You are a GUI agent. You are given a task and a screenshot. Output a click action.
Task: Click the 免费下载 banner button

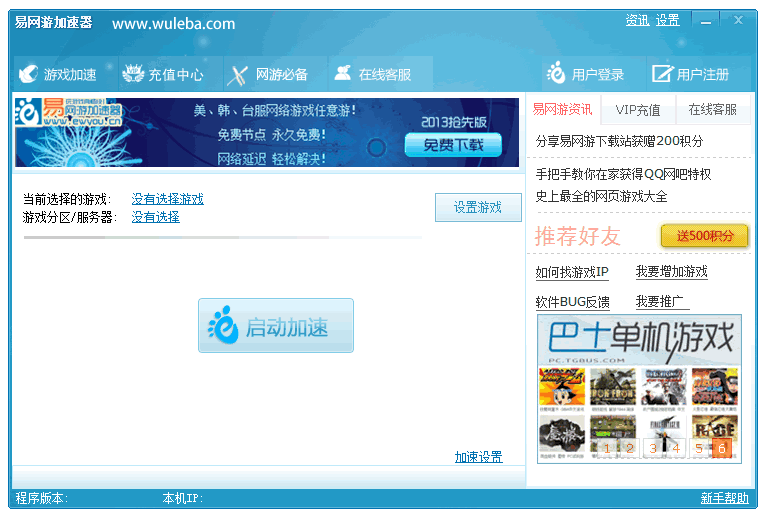(453, 145)
